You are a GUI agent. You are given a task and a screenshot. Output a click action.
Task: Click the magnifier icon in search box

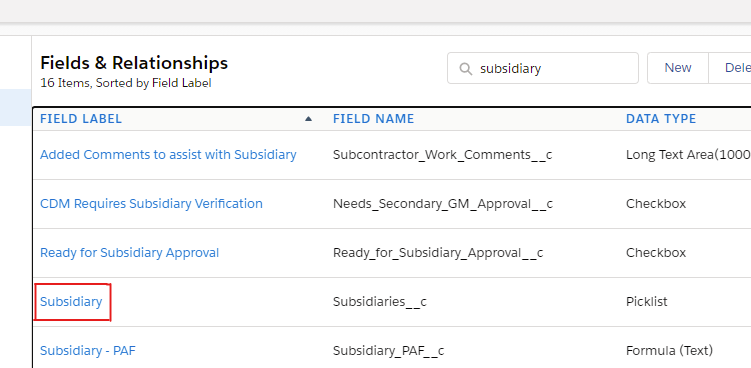(x=466, y=69)
